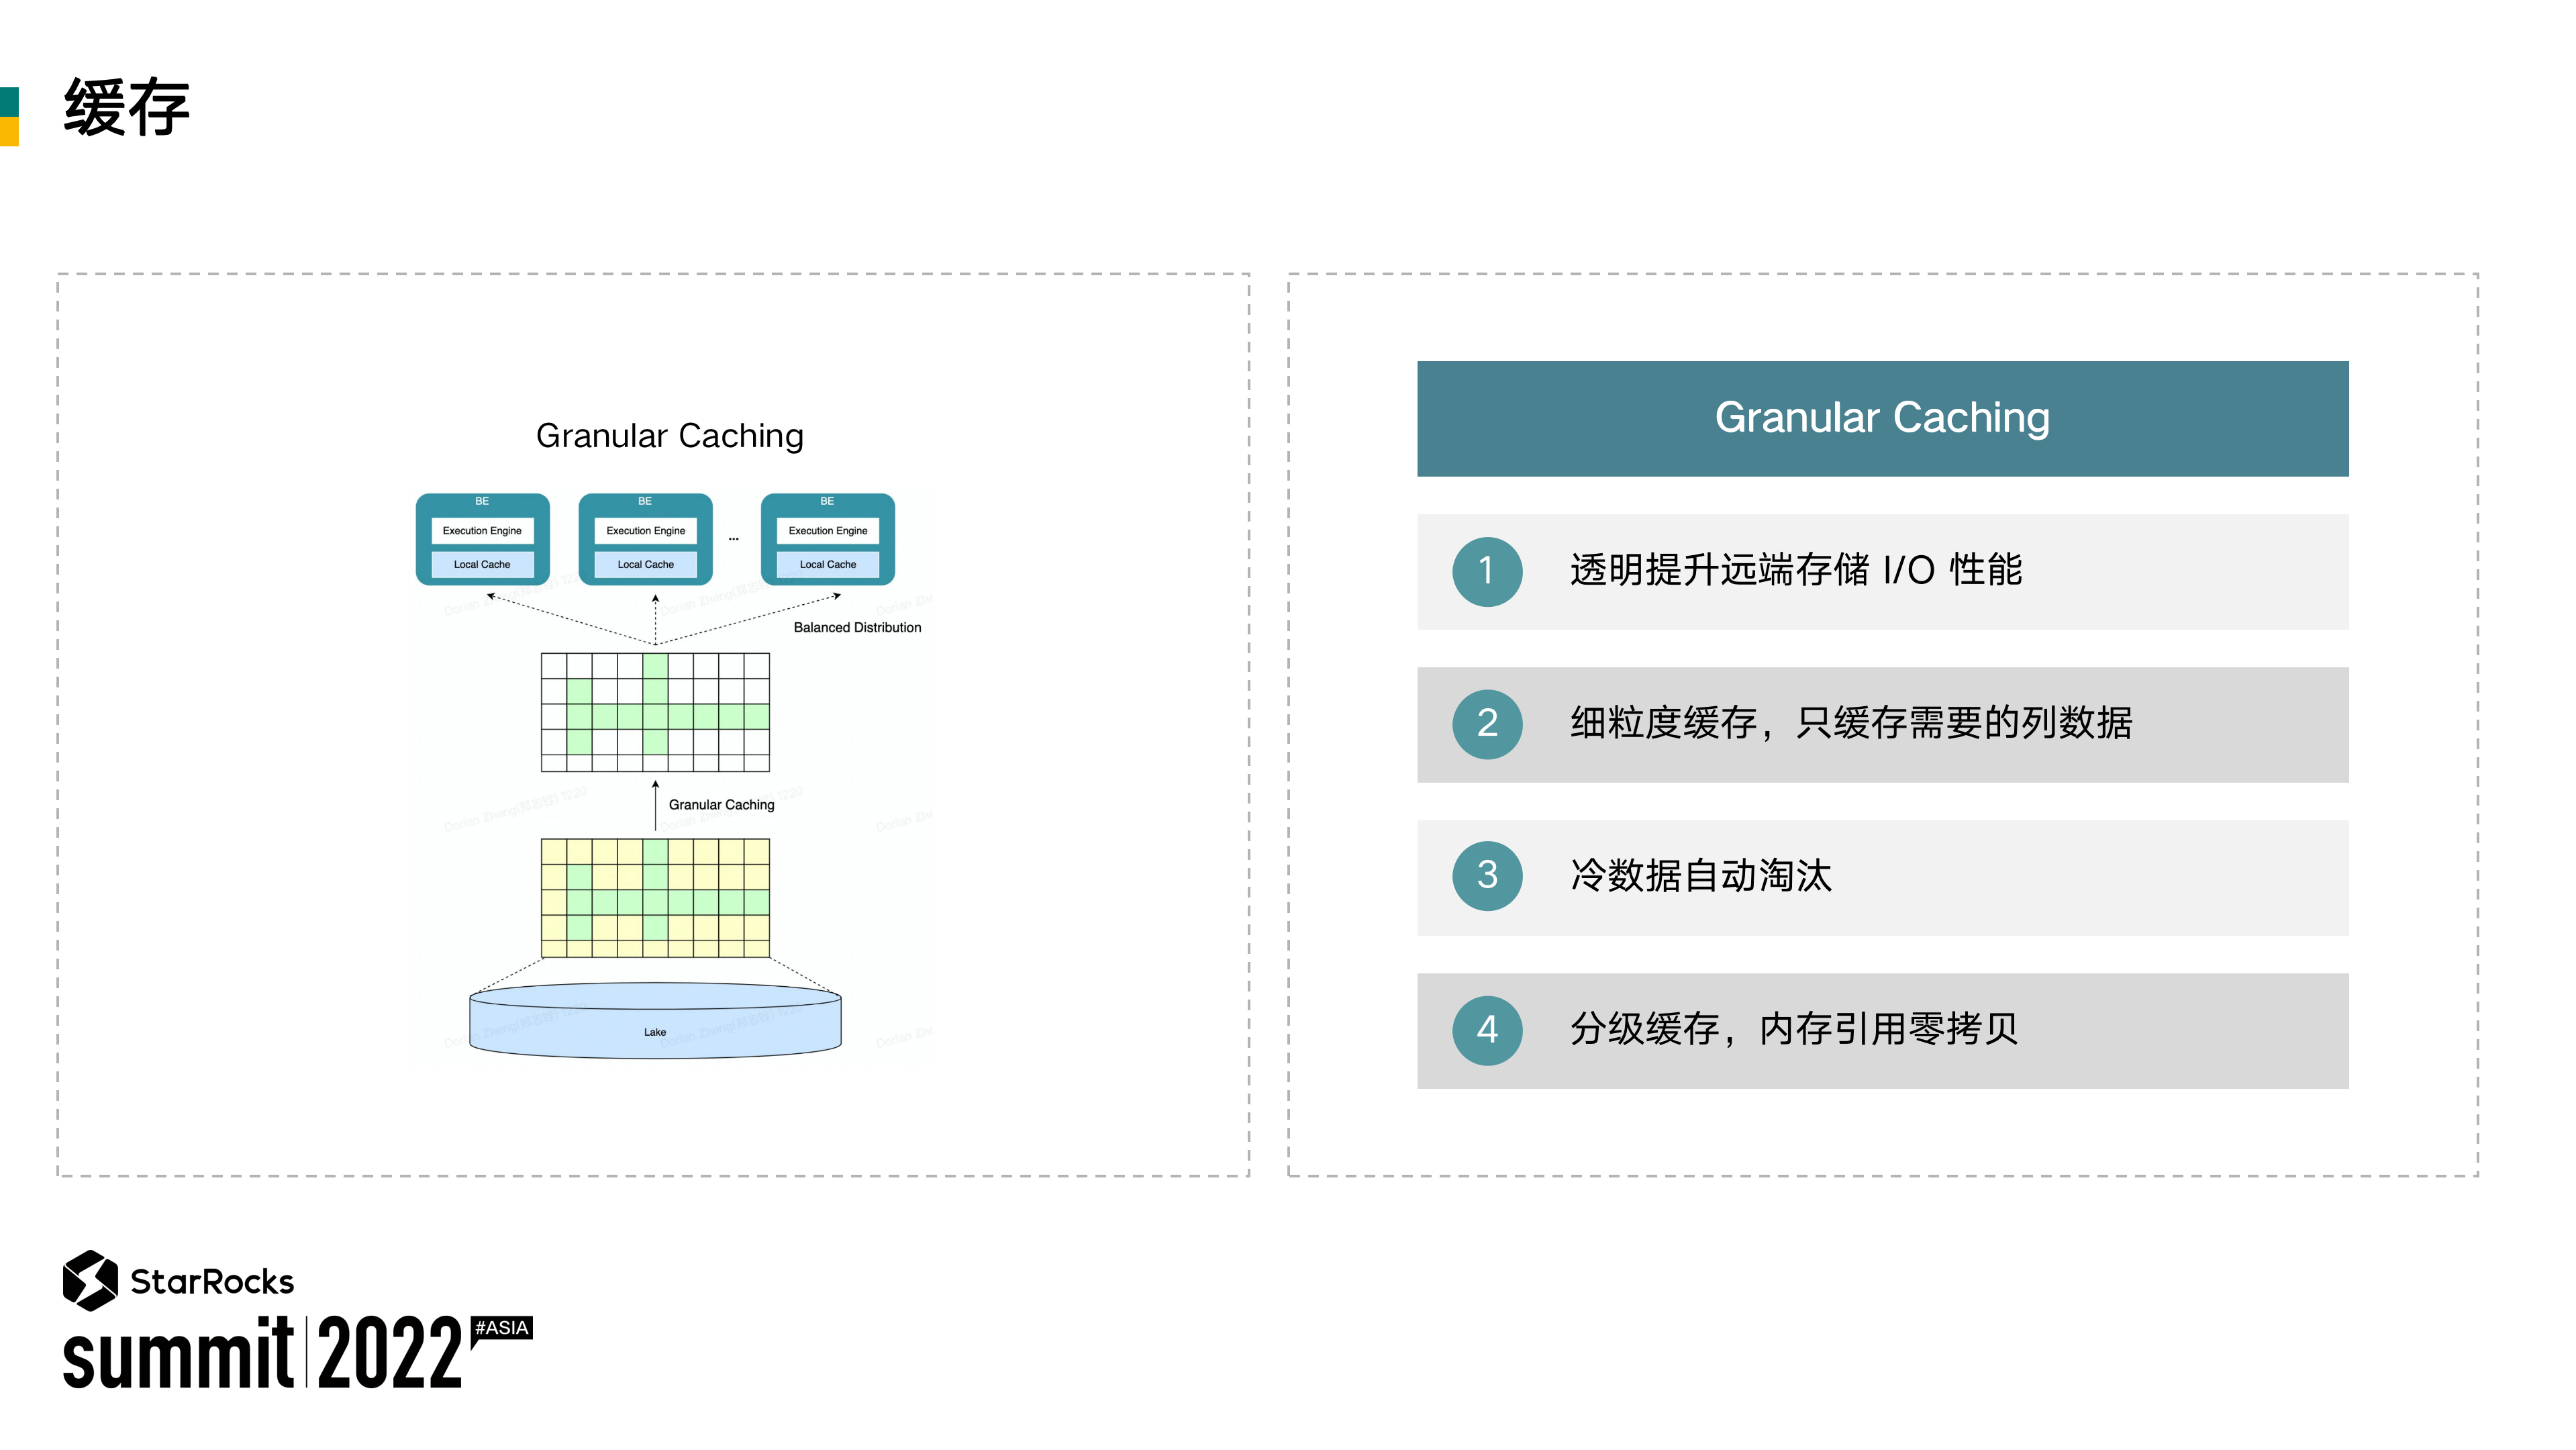Screen dimensions: 2576x1450
Task: Click the rightmost BE node's Execution Engine
Action: click(827, 530)
